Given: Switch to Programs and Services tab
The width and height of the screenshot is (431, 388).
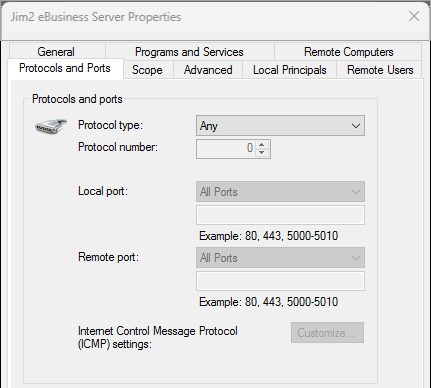Looking at the screenshot, I should pos(189,51).
